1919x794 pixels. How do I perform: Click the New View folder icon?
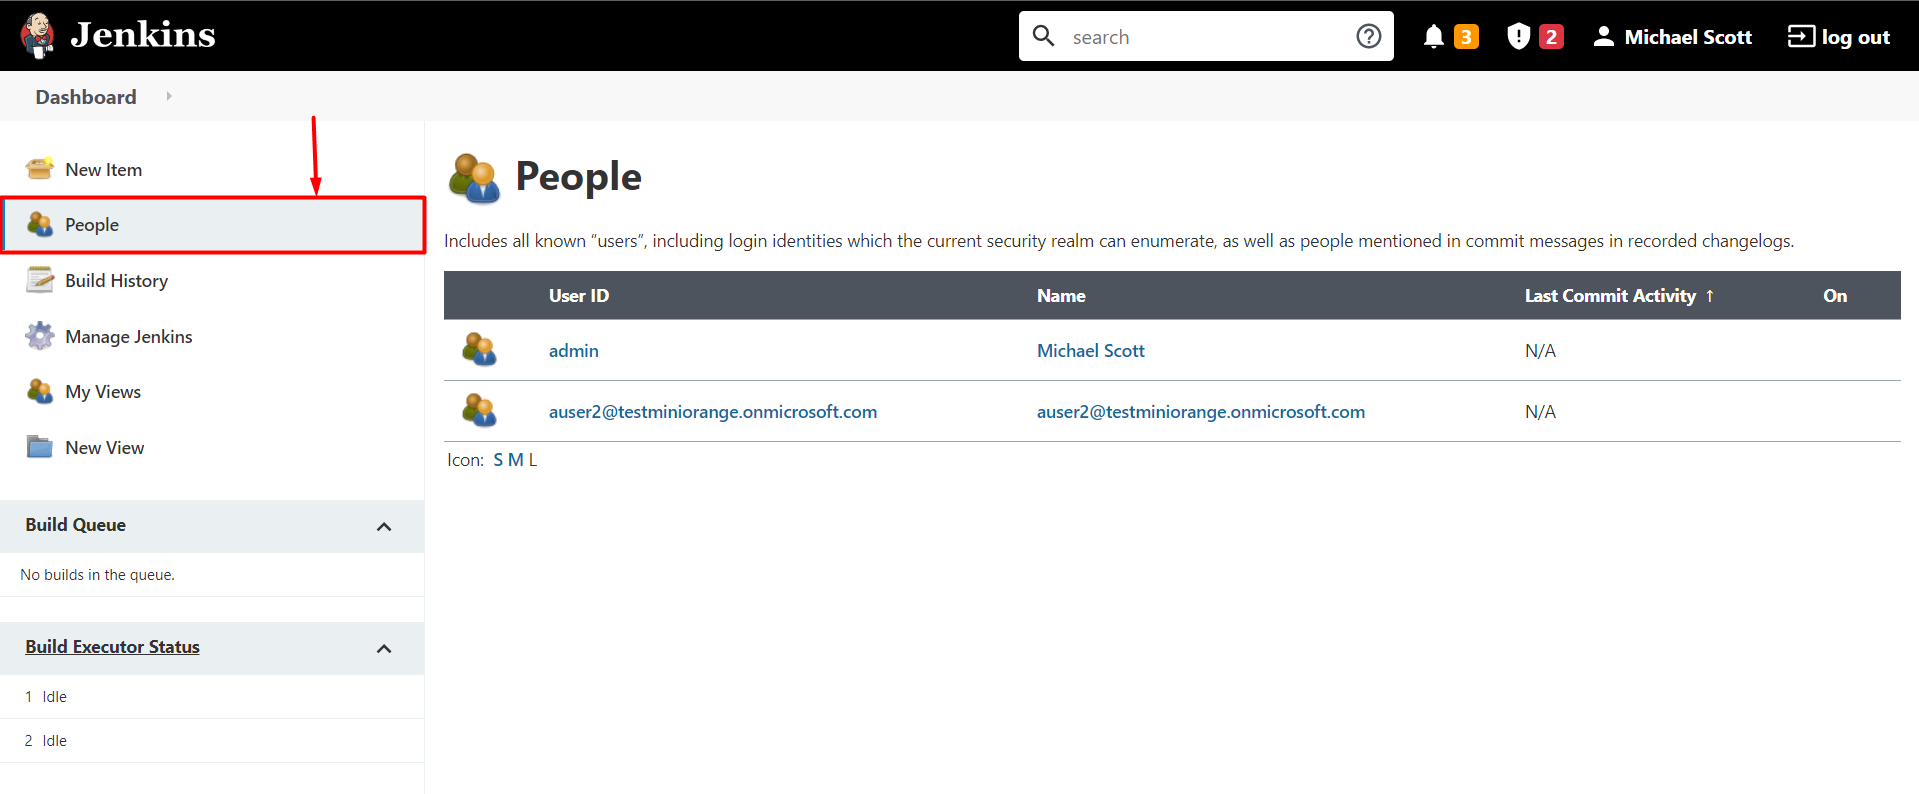40,447
